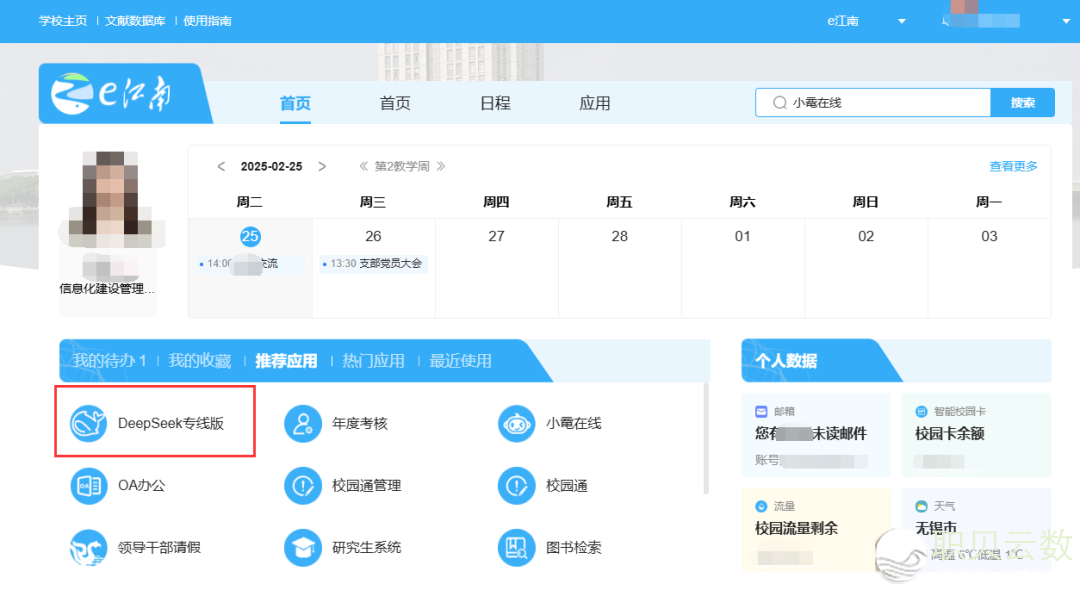Screen dimensions: 1080x590
Task: Click the e江南 portal logo
Action: [112, 94]
